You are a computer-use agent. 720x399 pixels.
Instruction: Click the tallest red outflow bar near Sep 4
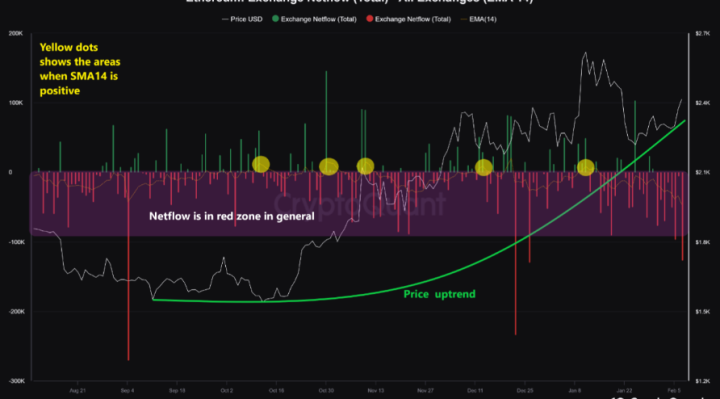128,266
